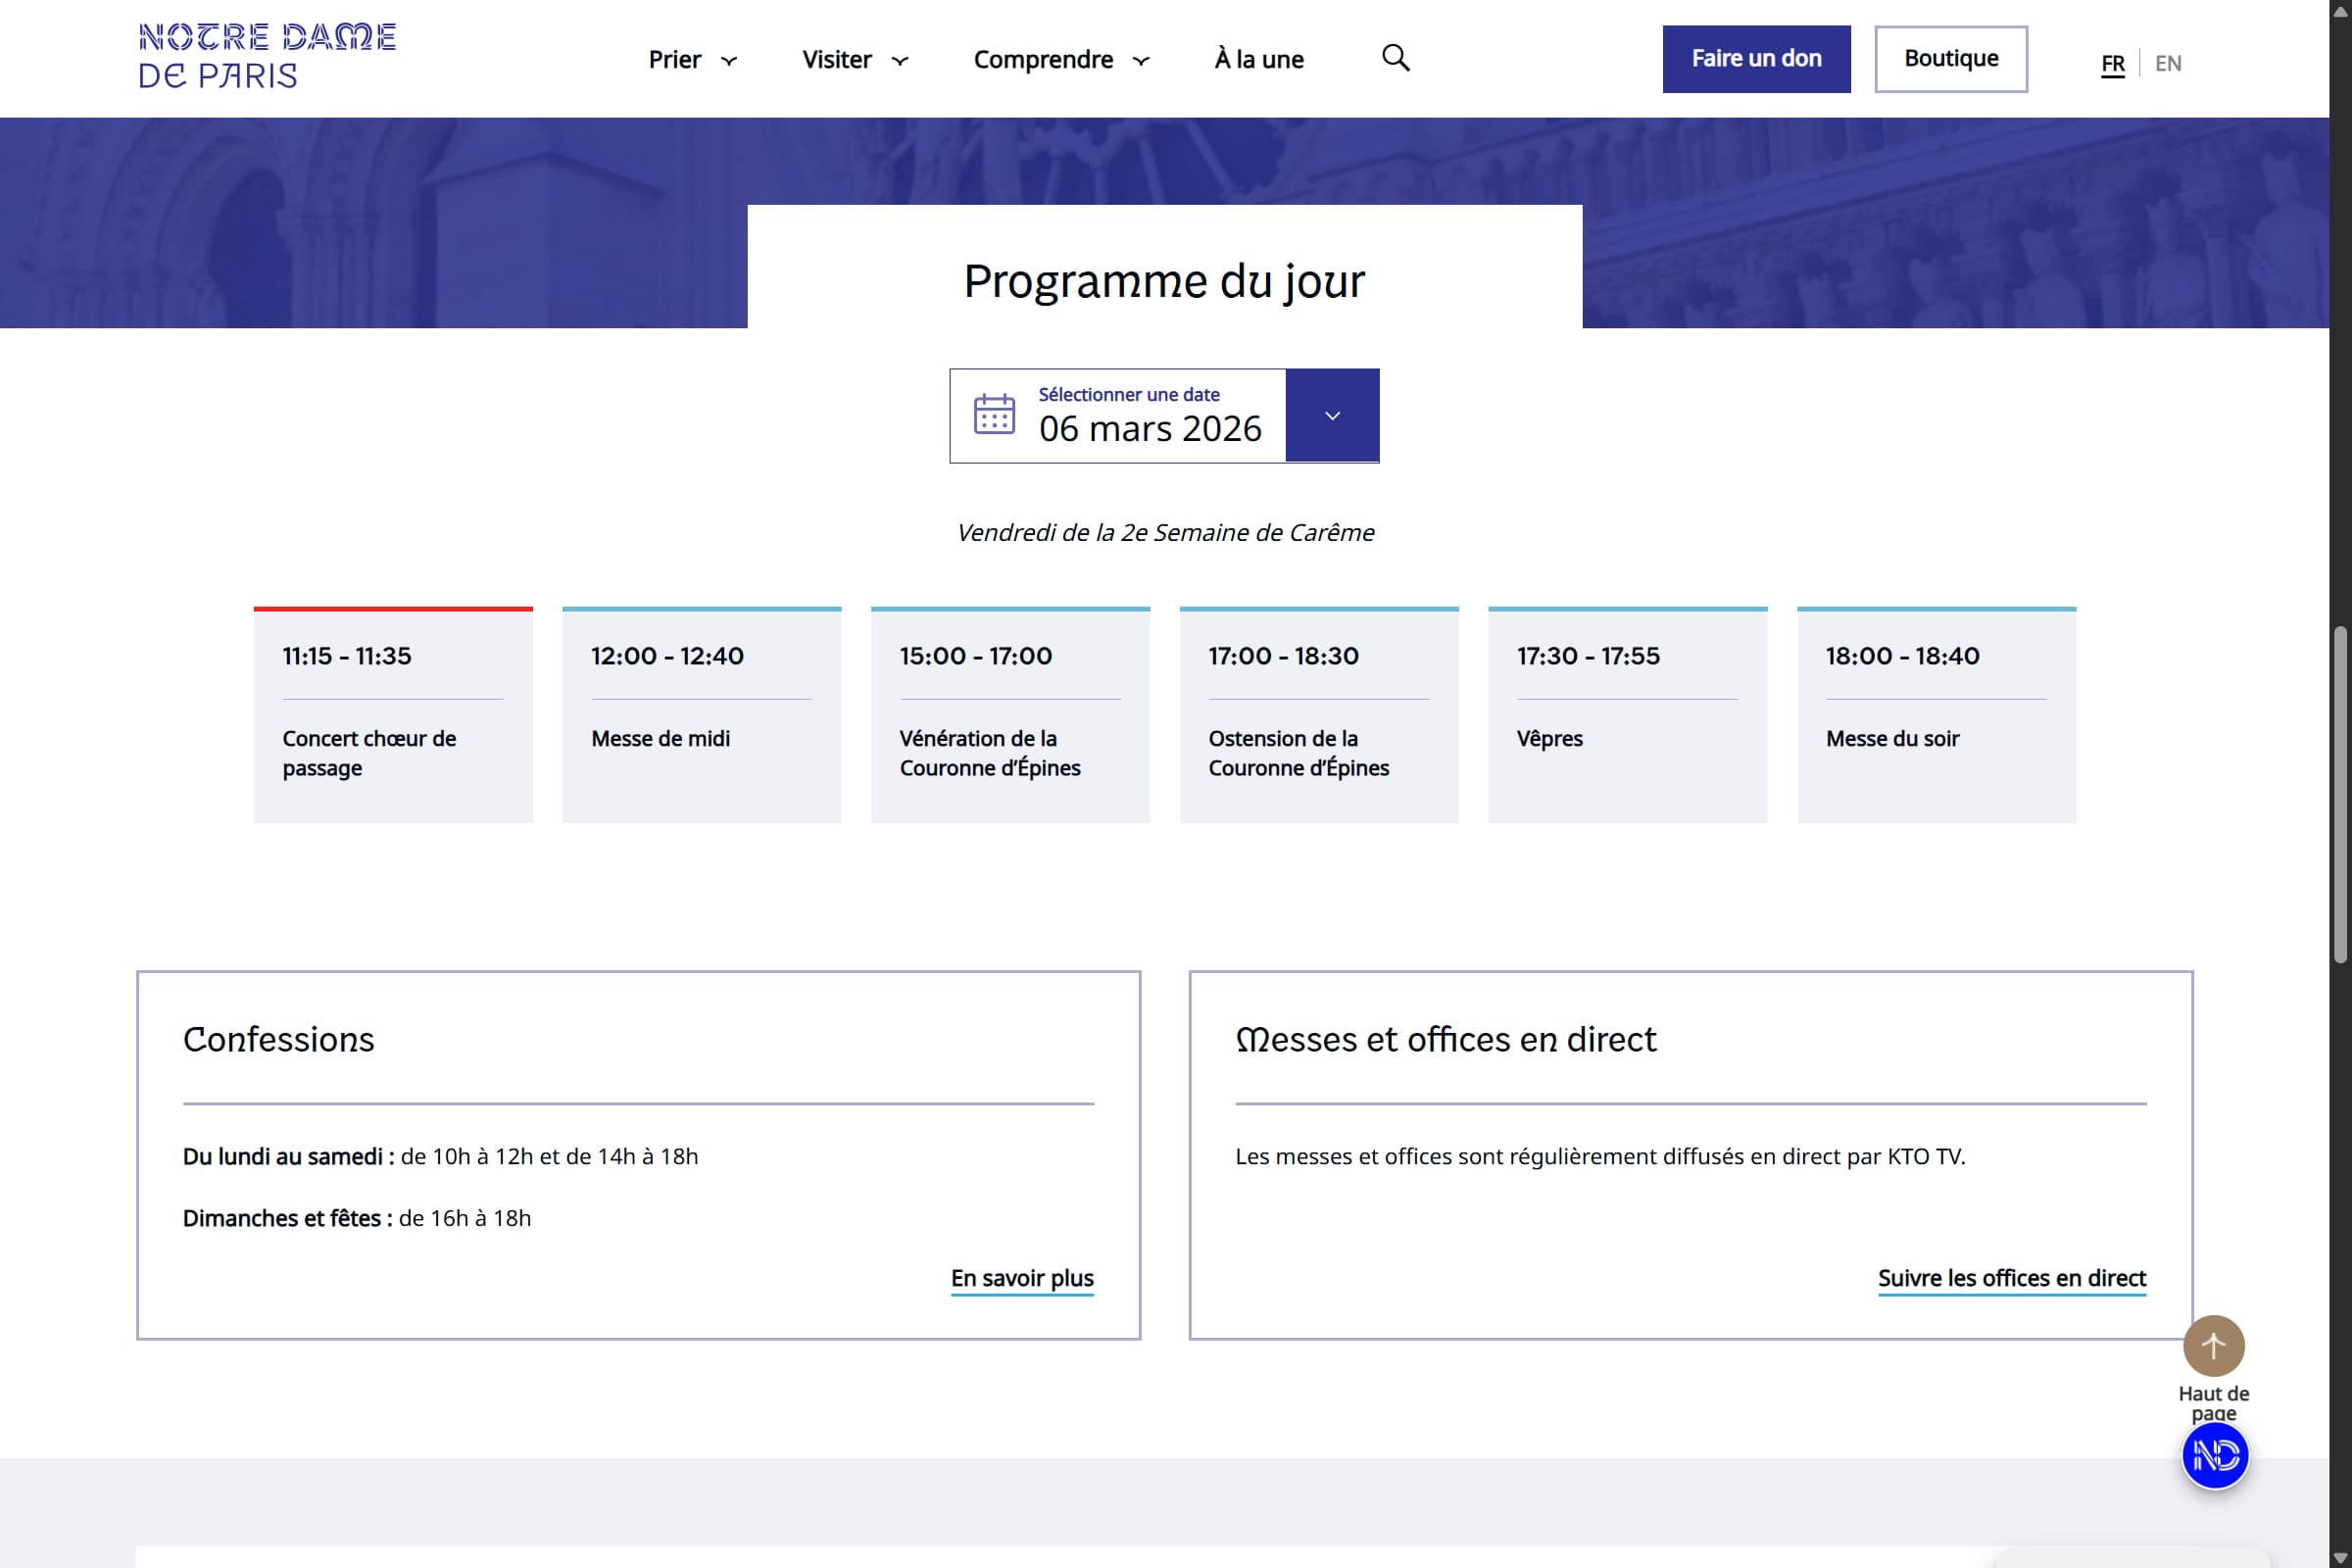The image size is (2352, 1568).
Task: Switch the language to EN
Action: point(2169,62)
